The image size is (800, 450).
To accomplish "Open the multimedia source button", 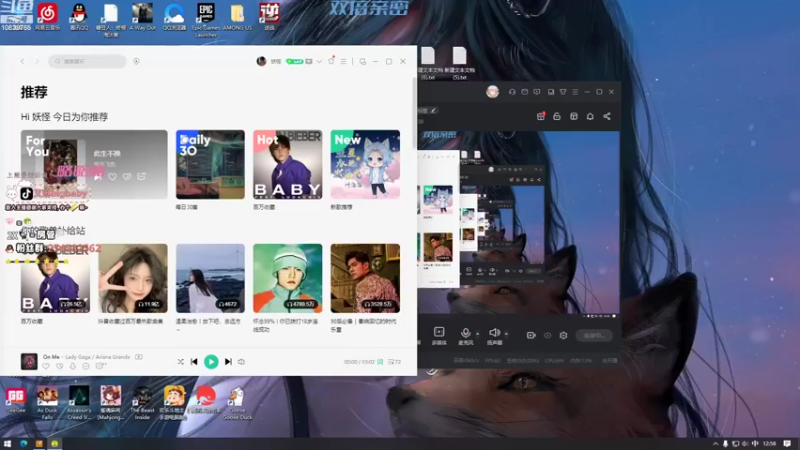I will click(439, 336).
